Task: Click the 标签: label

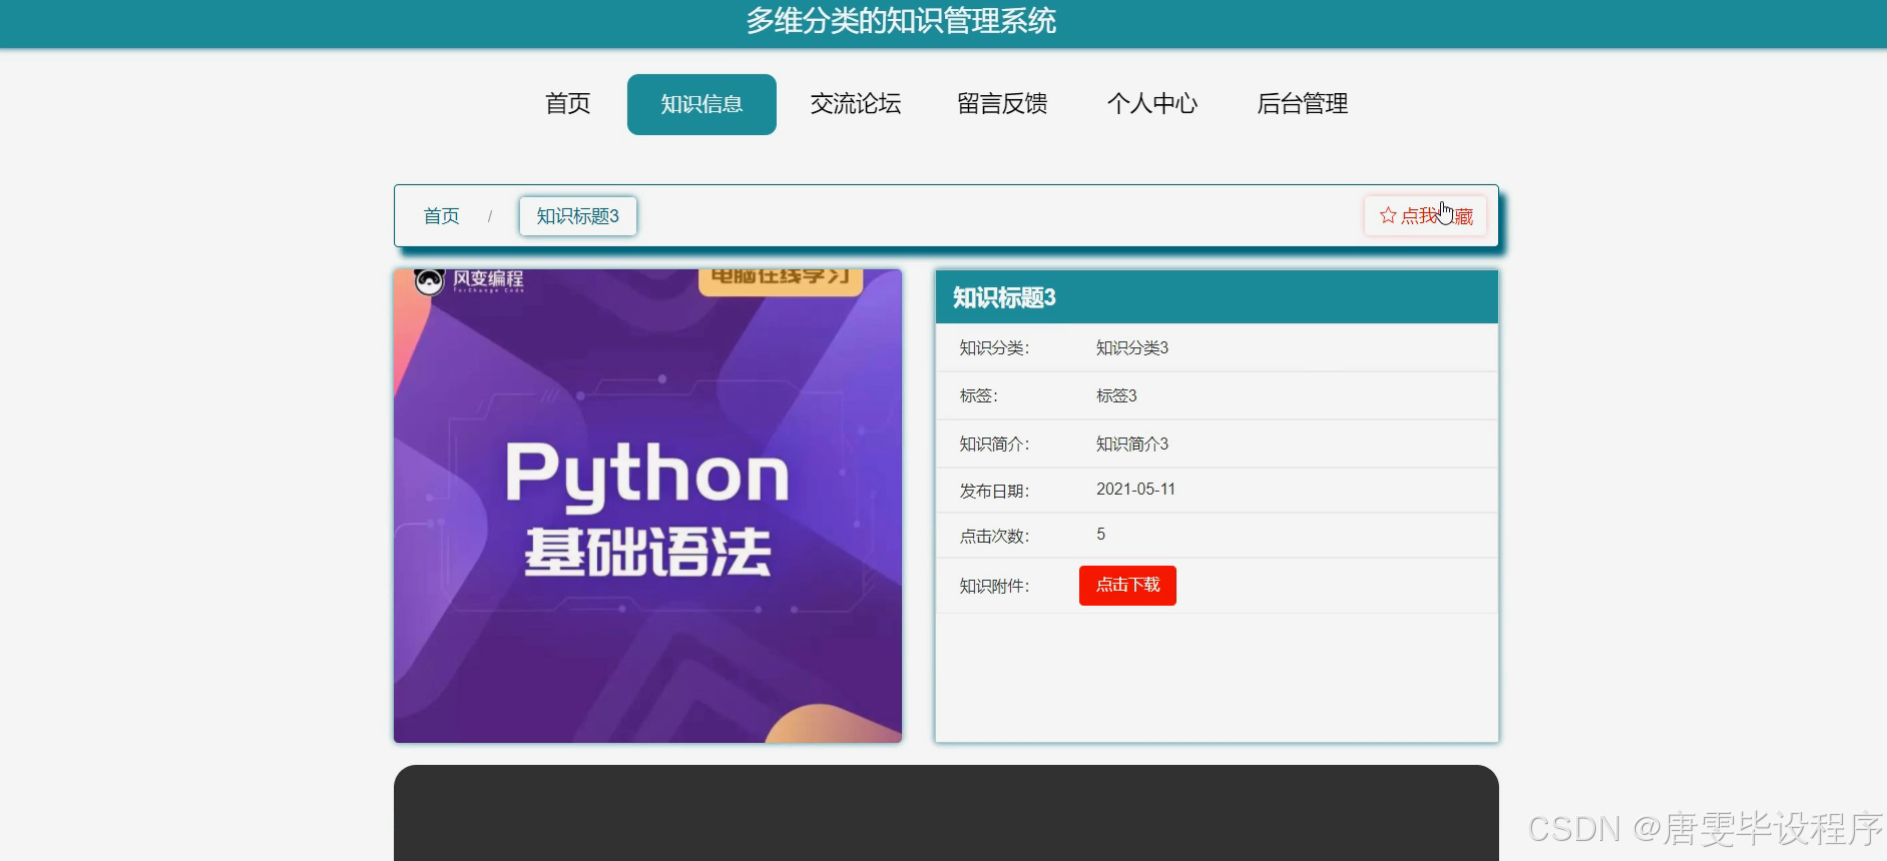Action: click(x=978, y=396)
